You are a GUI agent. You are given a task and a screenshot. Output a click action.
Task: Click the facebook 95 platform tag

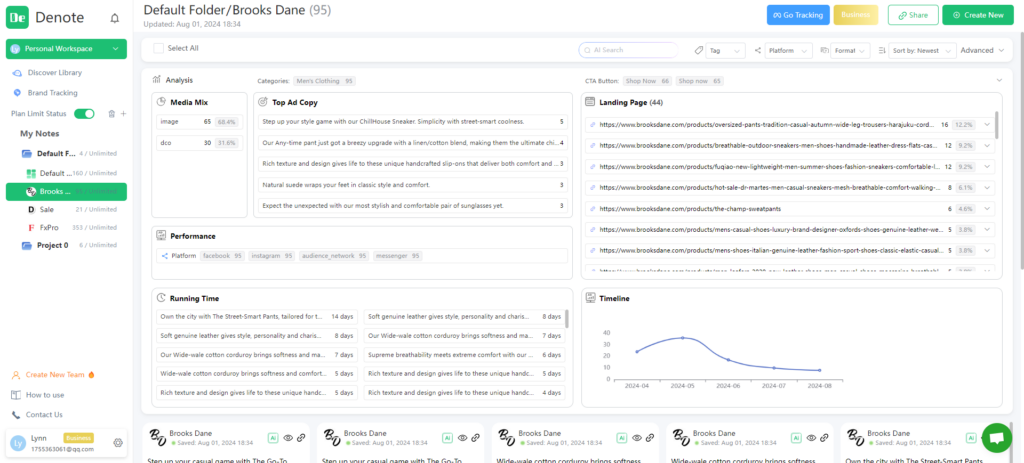tap(222, 256)
